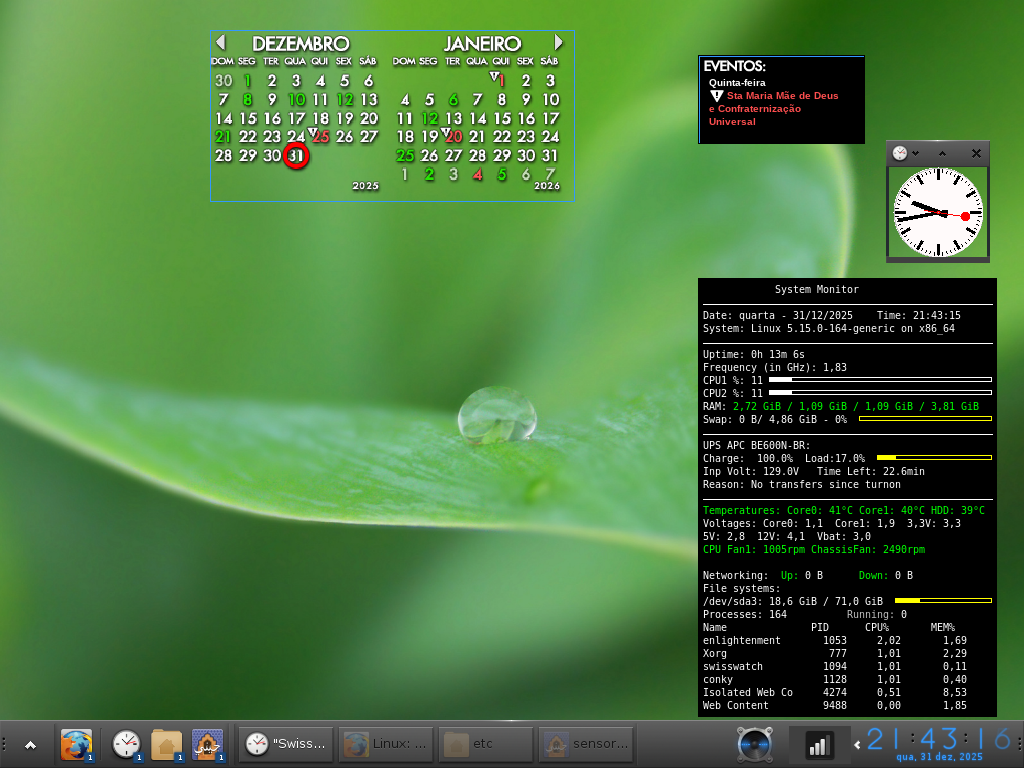Viewport: 1024px width, 768px height.
Task: Expand the taskbar start menu arrow
Action: [x=30, y=745]
